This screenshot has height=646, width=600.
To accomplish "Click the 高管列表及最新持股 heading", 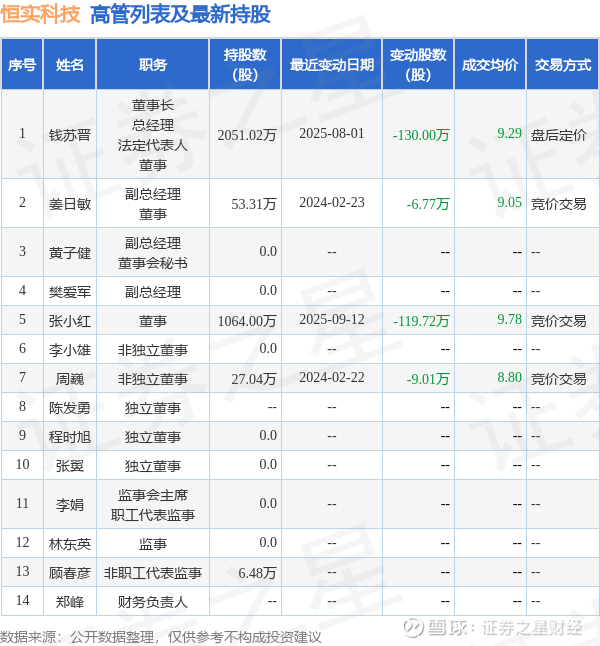I will click(x=180, y=14).
